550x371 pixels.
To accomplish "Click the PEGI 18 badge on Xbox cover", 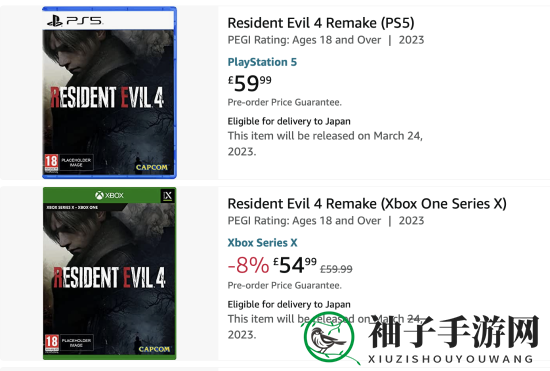I will point(52,343).
